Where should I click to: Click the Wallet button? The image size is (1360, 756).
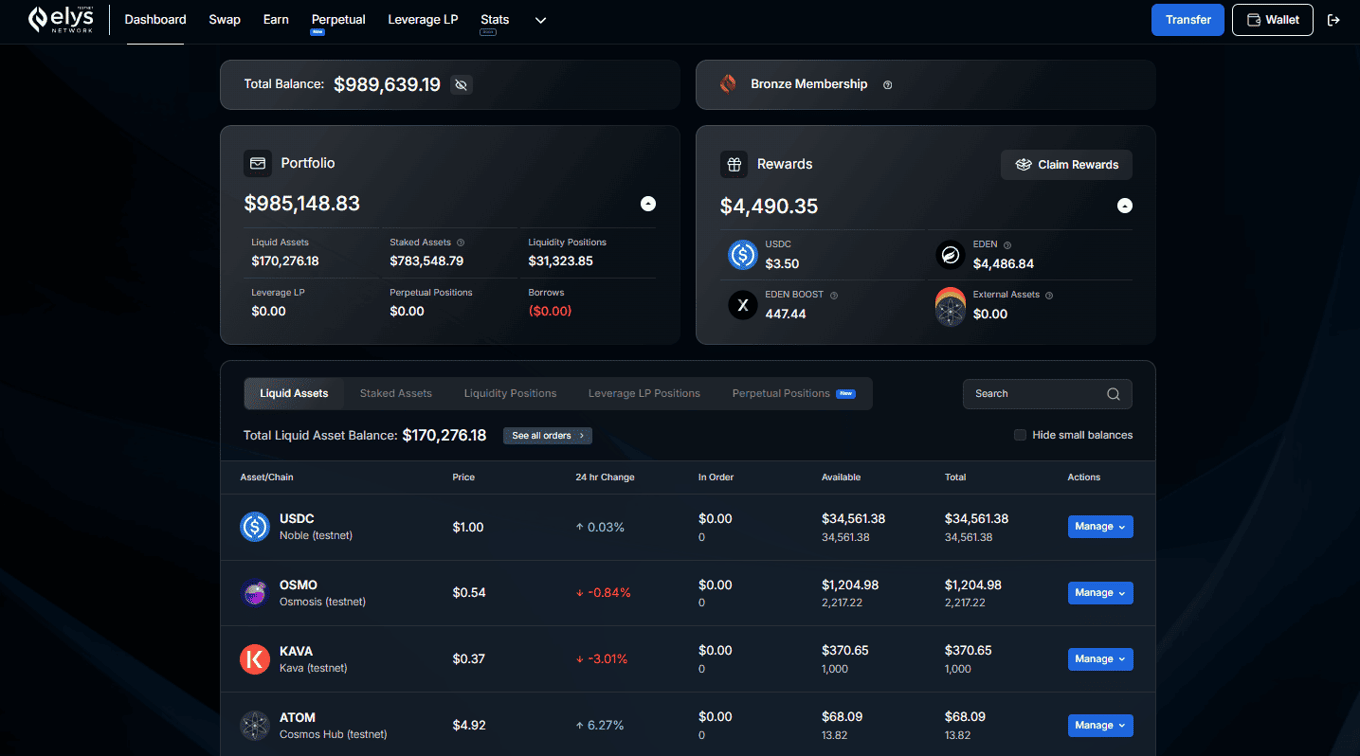point(1272,20)
